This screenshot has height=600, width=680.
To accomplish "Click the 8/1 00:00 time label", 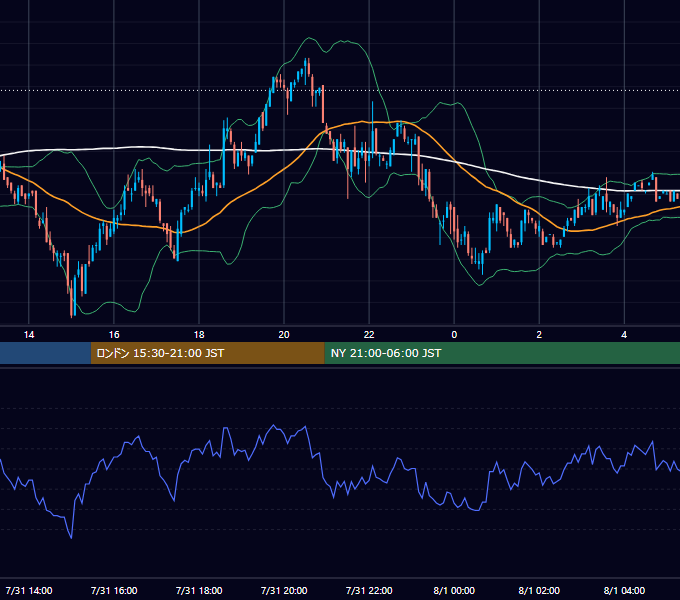I will pyautogui.click(x=454, y=590).
